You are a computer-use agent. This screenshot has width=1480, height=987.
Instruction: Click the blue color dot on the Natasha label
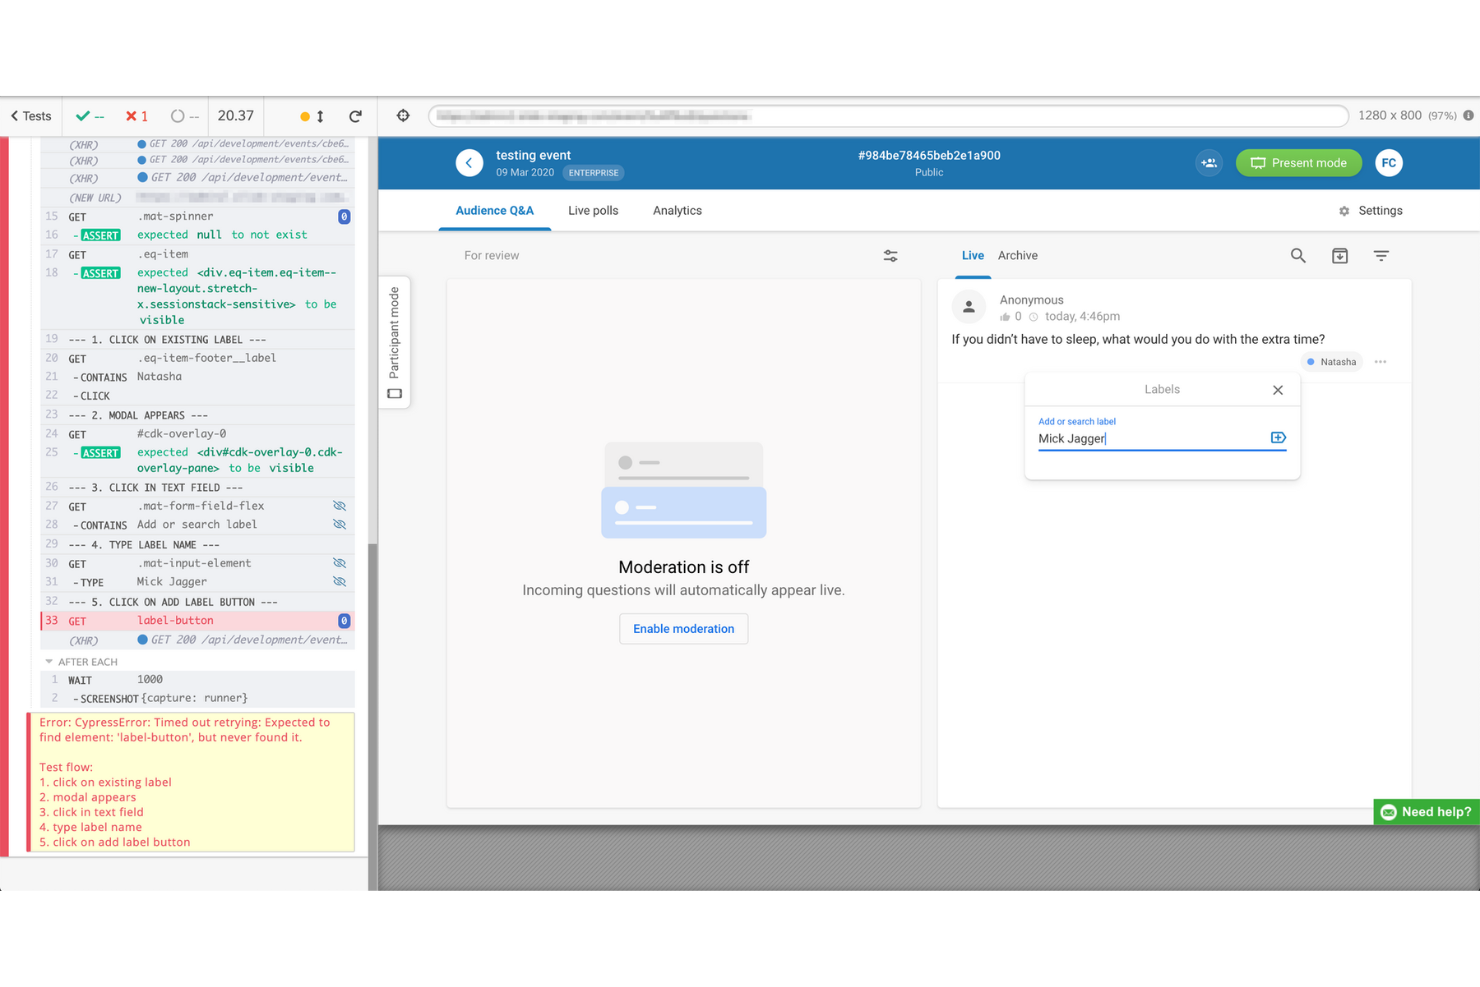[x=1311, y=362]
